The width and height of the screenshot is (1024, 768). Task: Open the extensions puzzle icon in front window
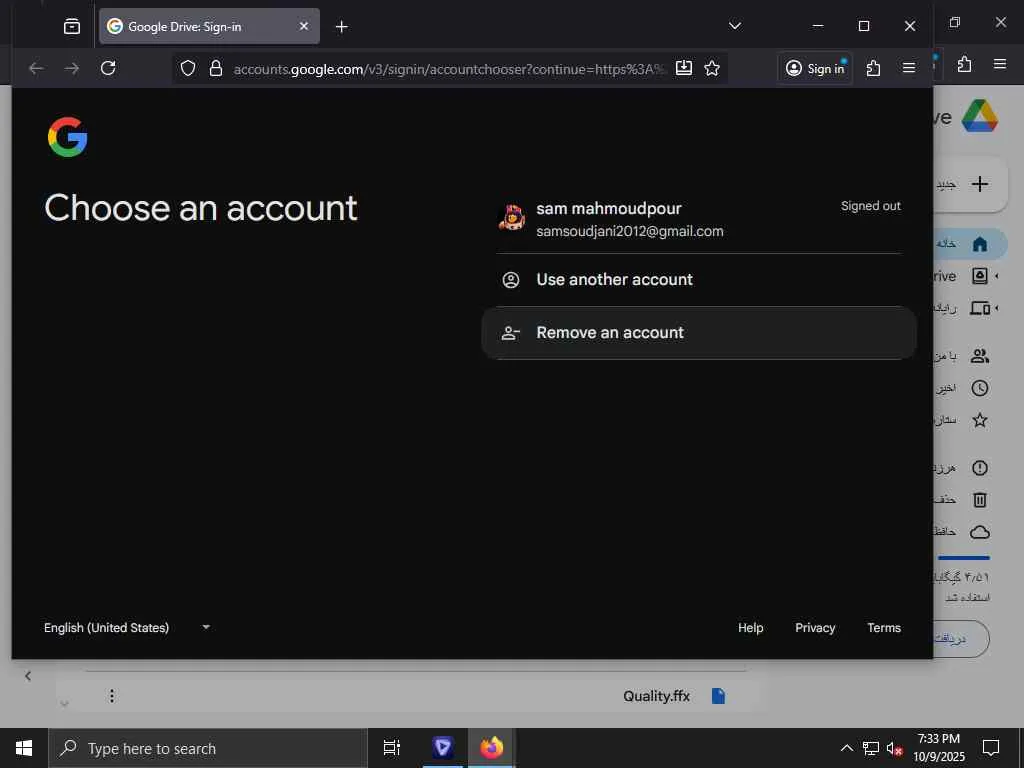873,68
